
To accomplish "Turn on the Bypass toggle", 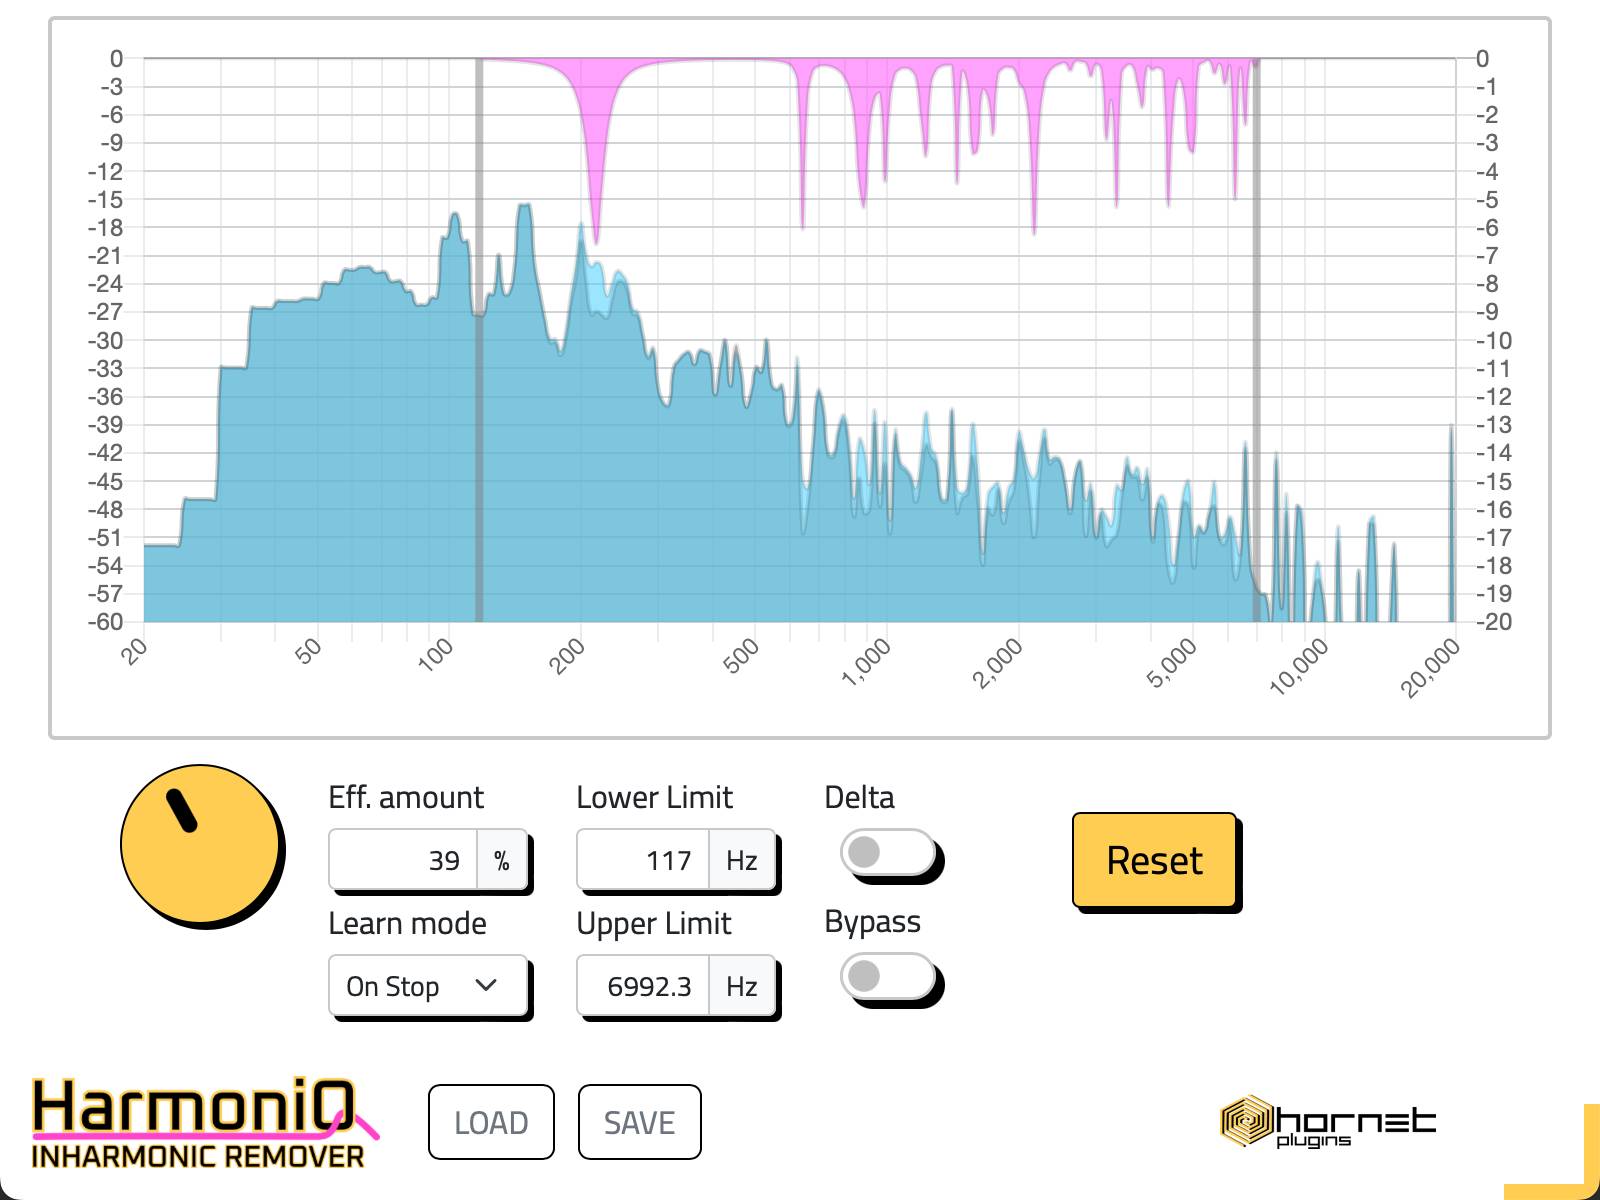I will [x=887, y=976].
